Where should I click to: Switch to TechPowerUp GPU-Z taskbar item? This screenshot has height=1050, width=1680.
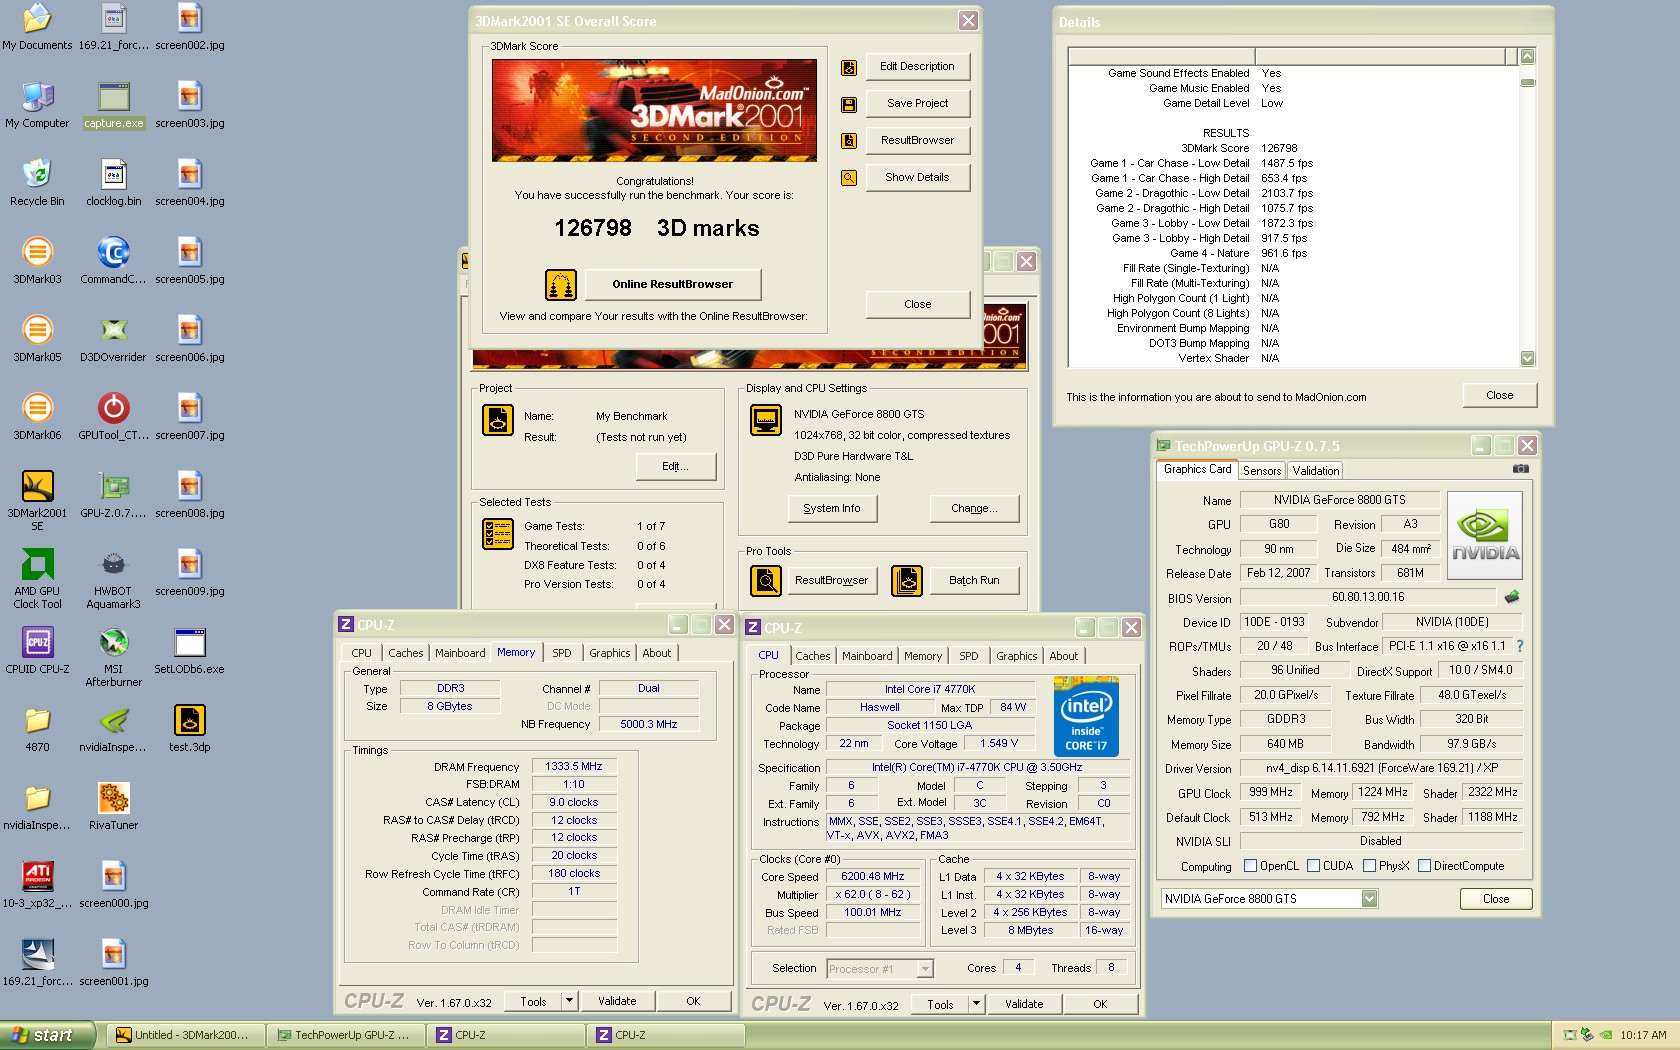[346, 1035]
